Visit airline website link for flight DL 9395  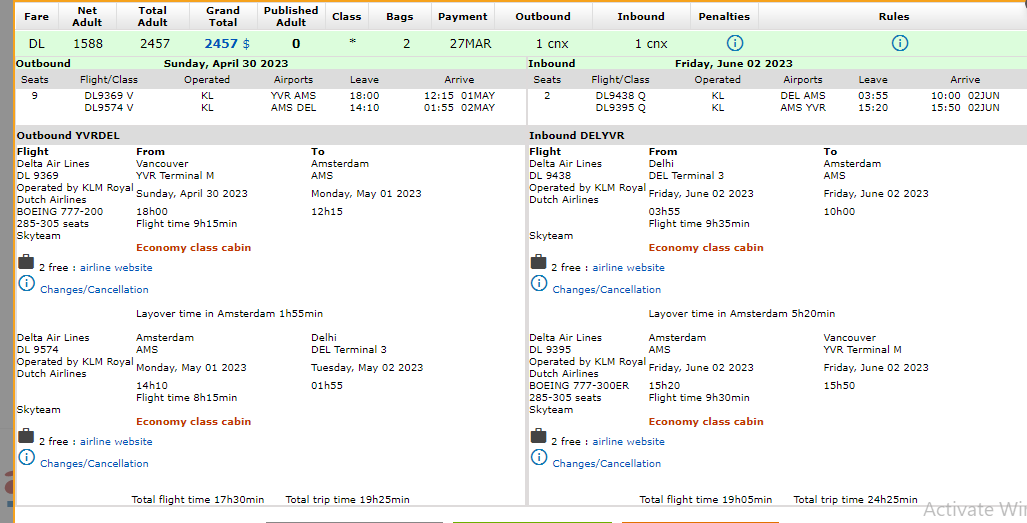[628, 442]
